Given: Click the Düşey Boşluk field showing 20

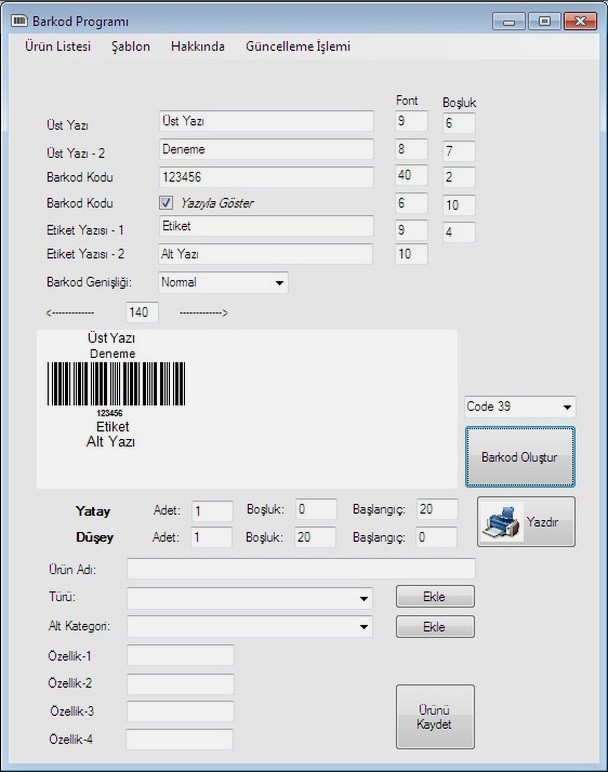Looking at the screenshot, I should point(315,537).
